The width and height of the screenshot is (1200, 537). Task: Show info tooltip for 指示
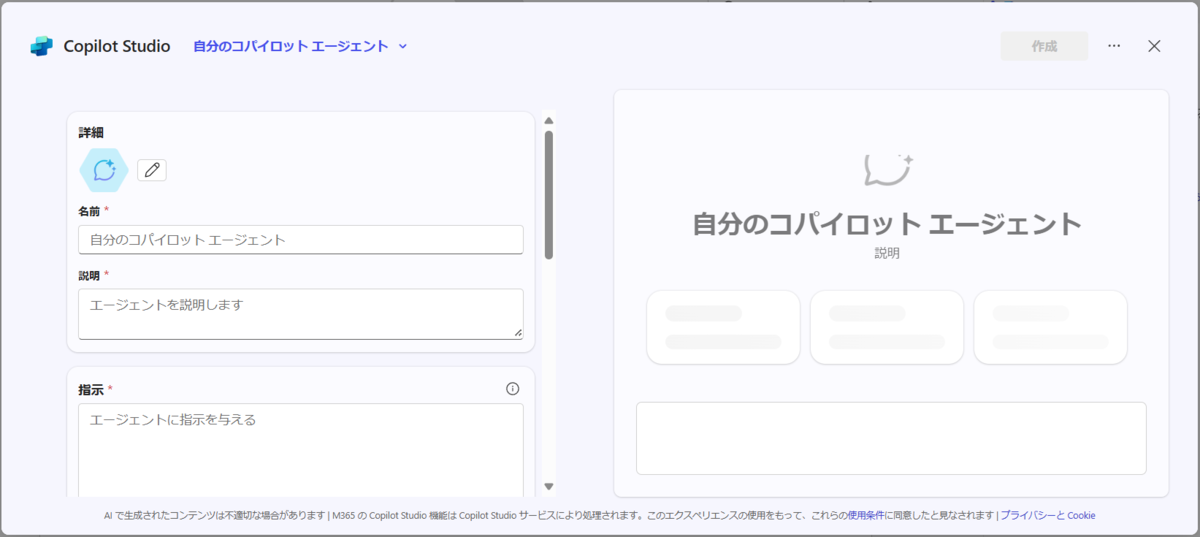(x=513, y=389)
